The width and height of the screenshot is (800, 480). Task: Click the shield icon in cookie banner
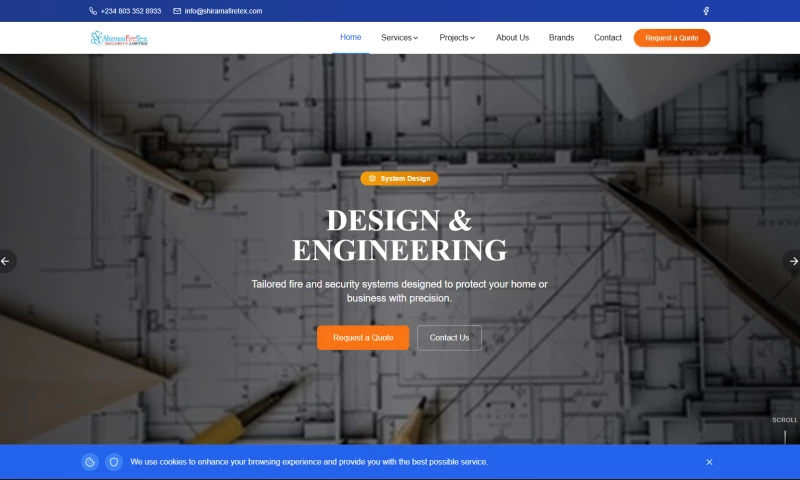114,462
